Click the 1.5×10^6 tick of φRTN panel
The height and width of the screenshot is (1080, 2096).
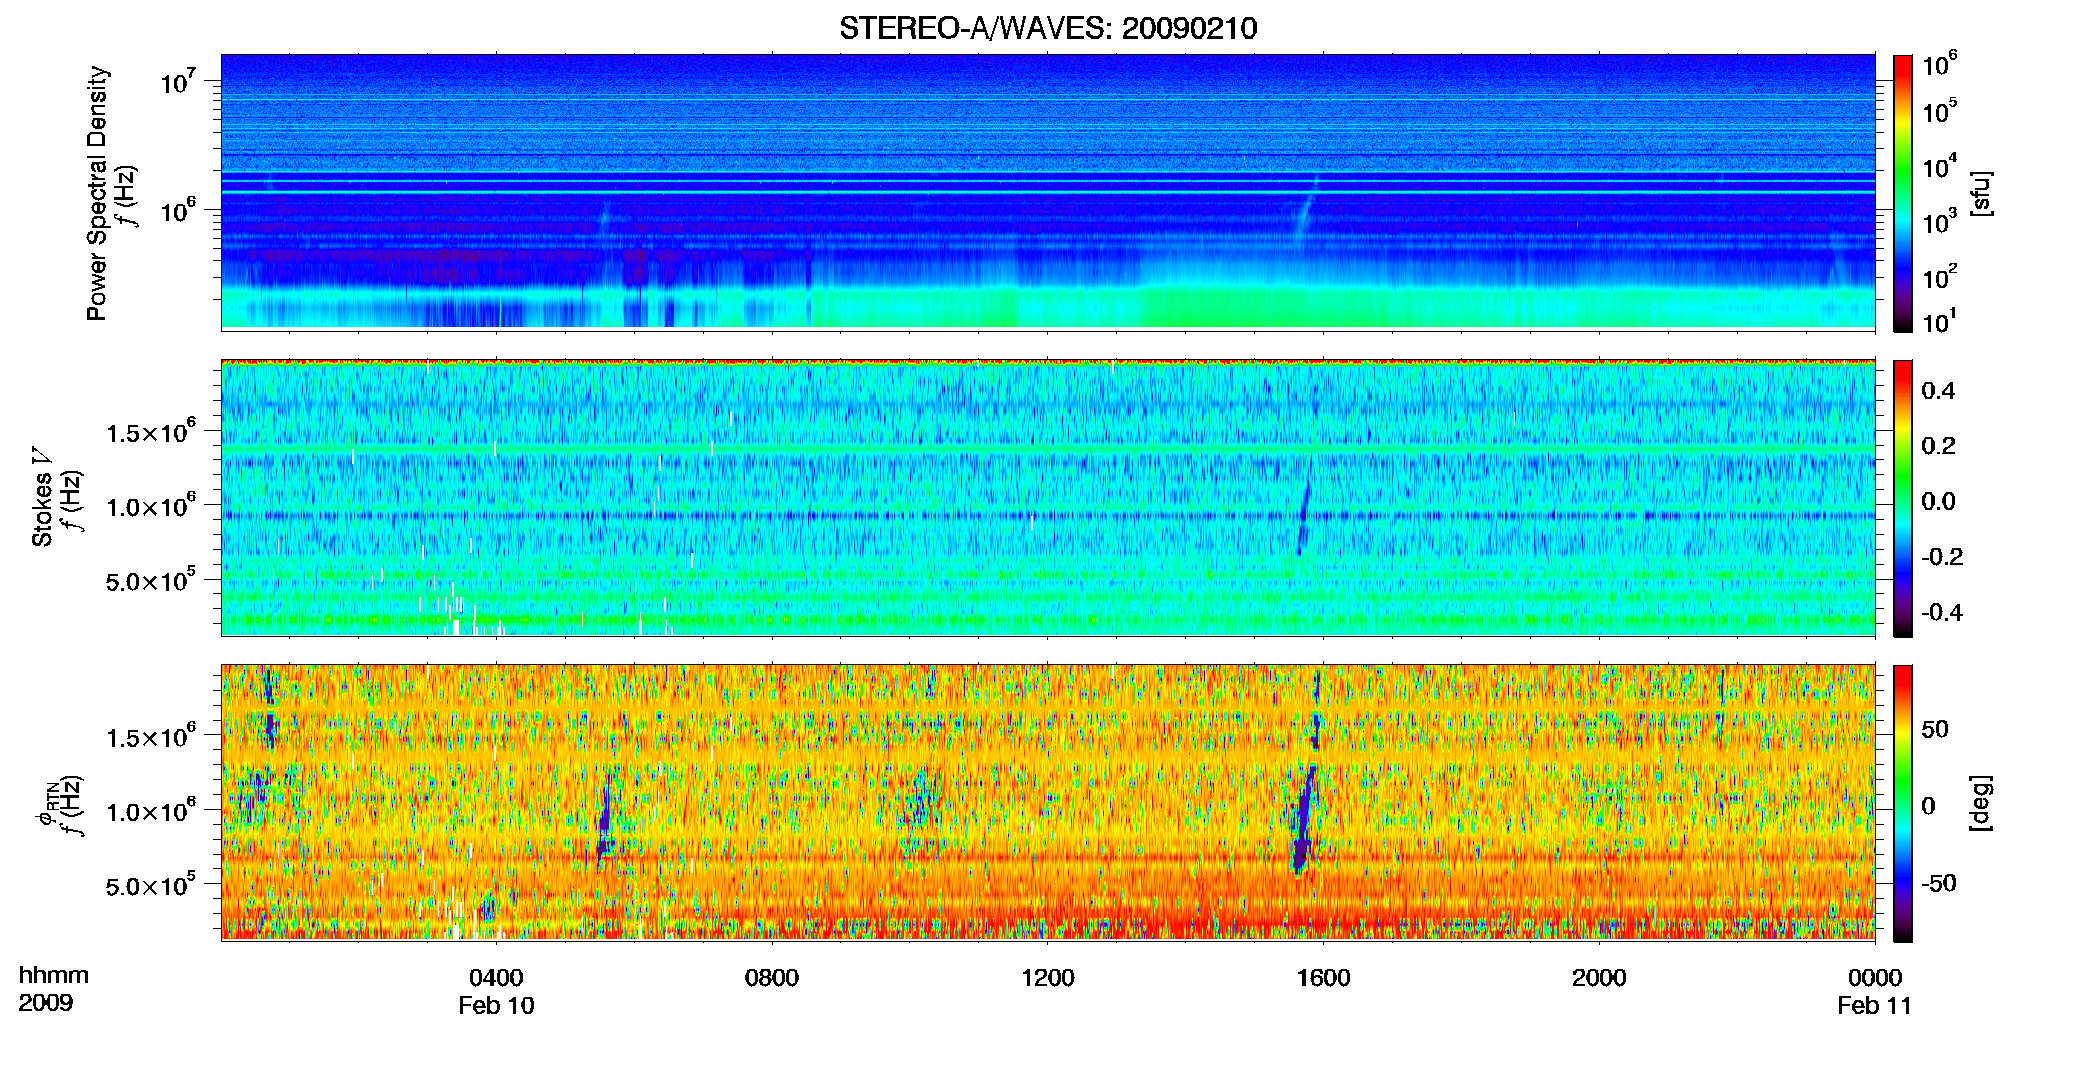point(151,737)
